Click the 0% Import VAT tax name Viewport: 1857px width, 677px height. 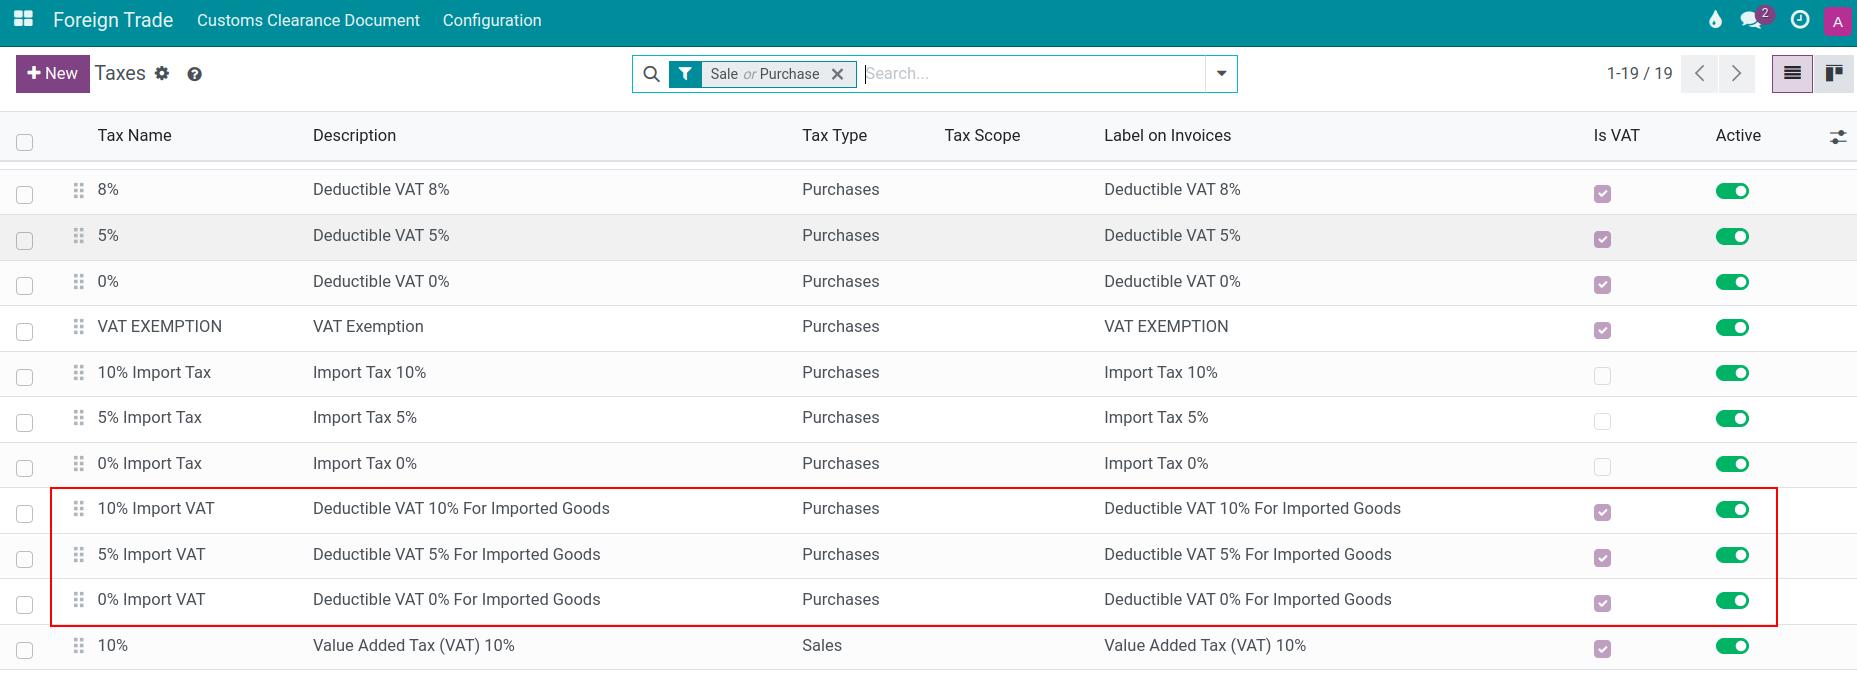pos(151,600)
